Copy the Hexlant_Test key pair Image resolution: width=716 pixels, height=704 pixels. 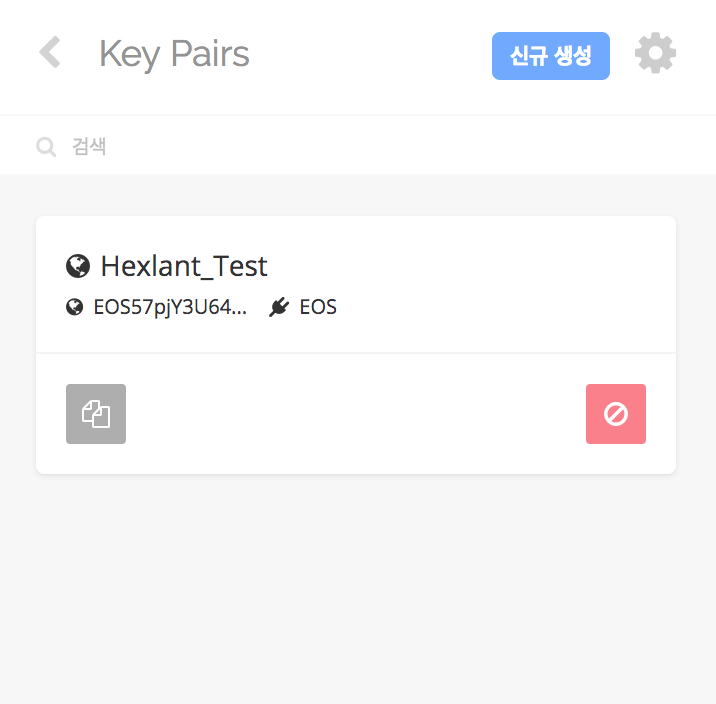click(96, 414)
